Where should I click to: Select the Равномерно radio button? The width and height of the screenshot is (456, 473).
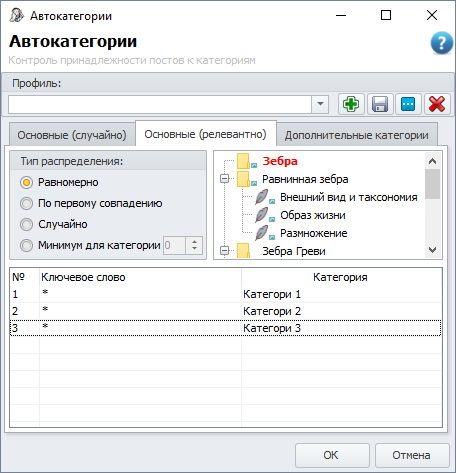coord(26,182)
